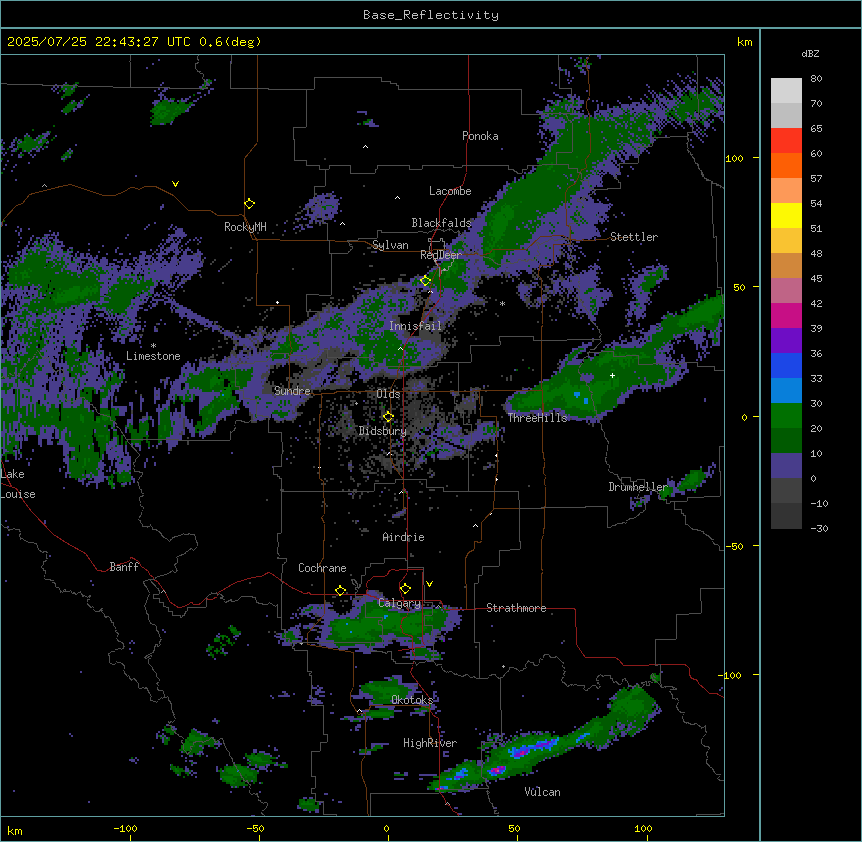Click the Innisfail city label
This screenshot has width=862, height=842.
tap(415, 326)
